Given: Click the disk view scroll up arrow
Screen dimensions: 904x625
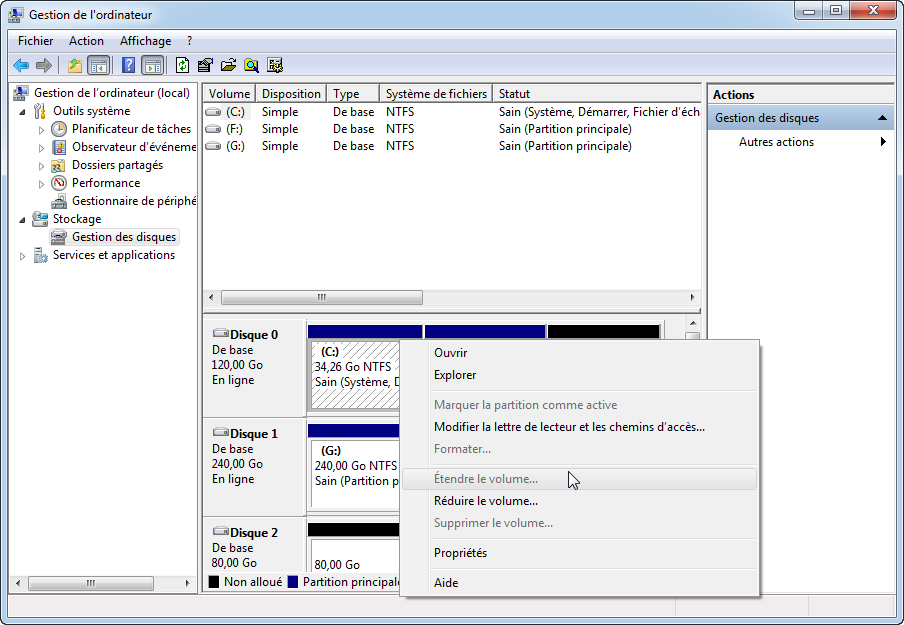Looking at the screenshot, I should 693,323.
